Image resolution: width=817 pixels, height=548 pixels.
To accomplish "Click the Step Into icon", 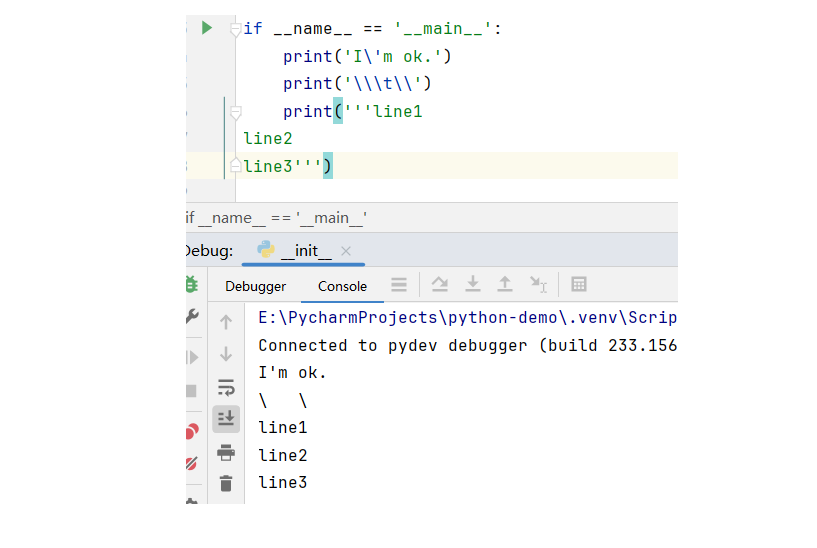I will tap(472, 285).
